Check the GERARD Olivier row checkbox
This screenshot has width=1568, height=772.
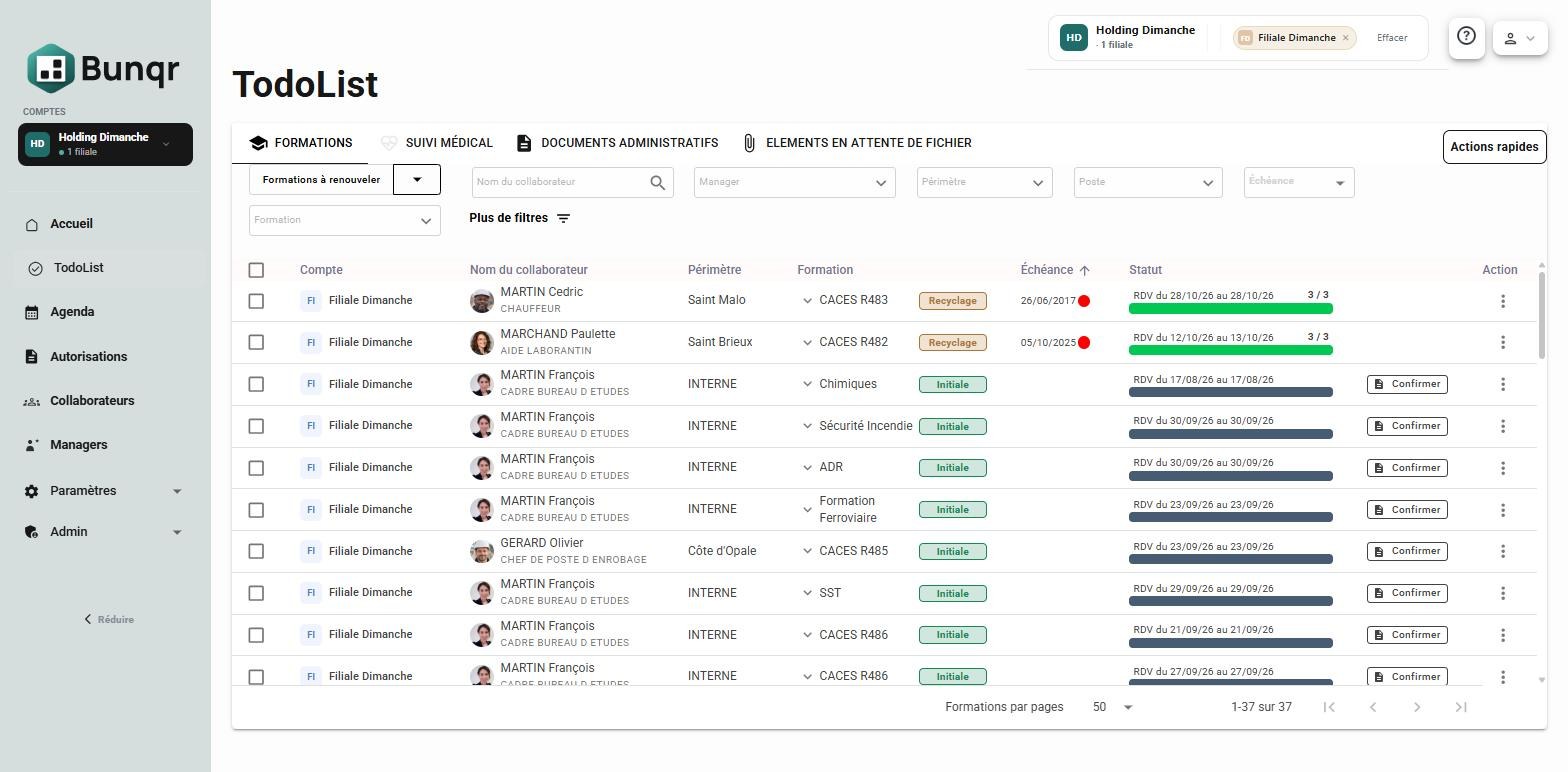pos(256,551)
